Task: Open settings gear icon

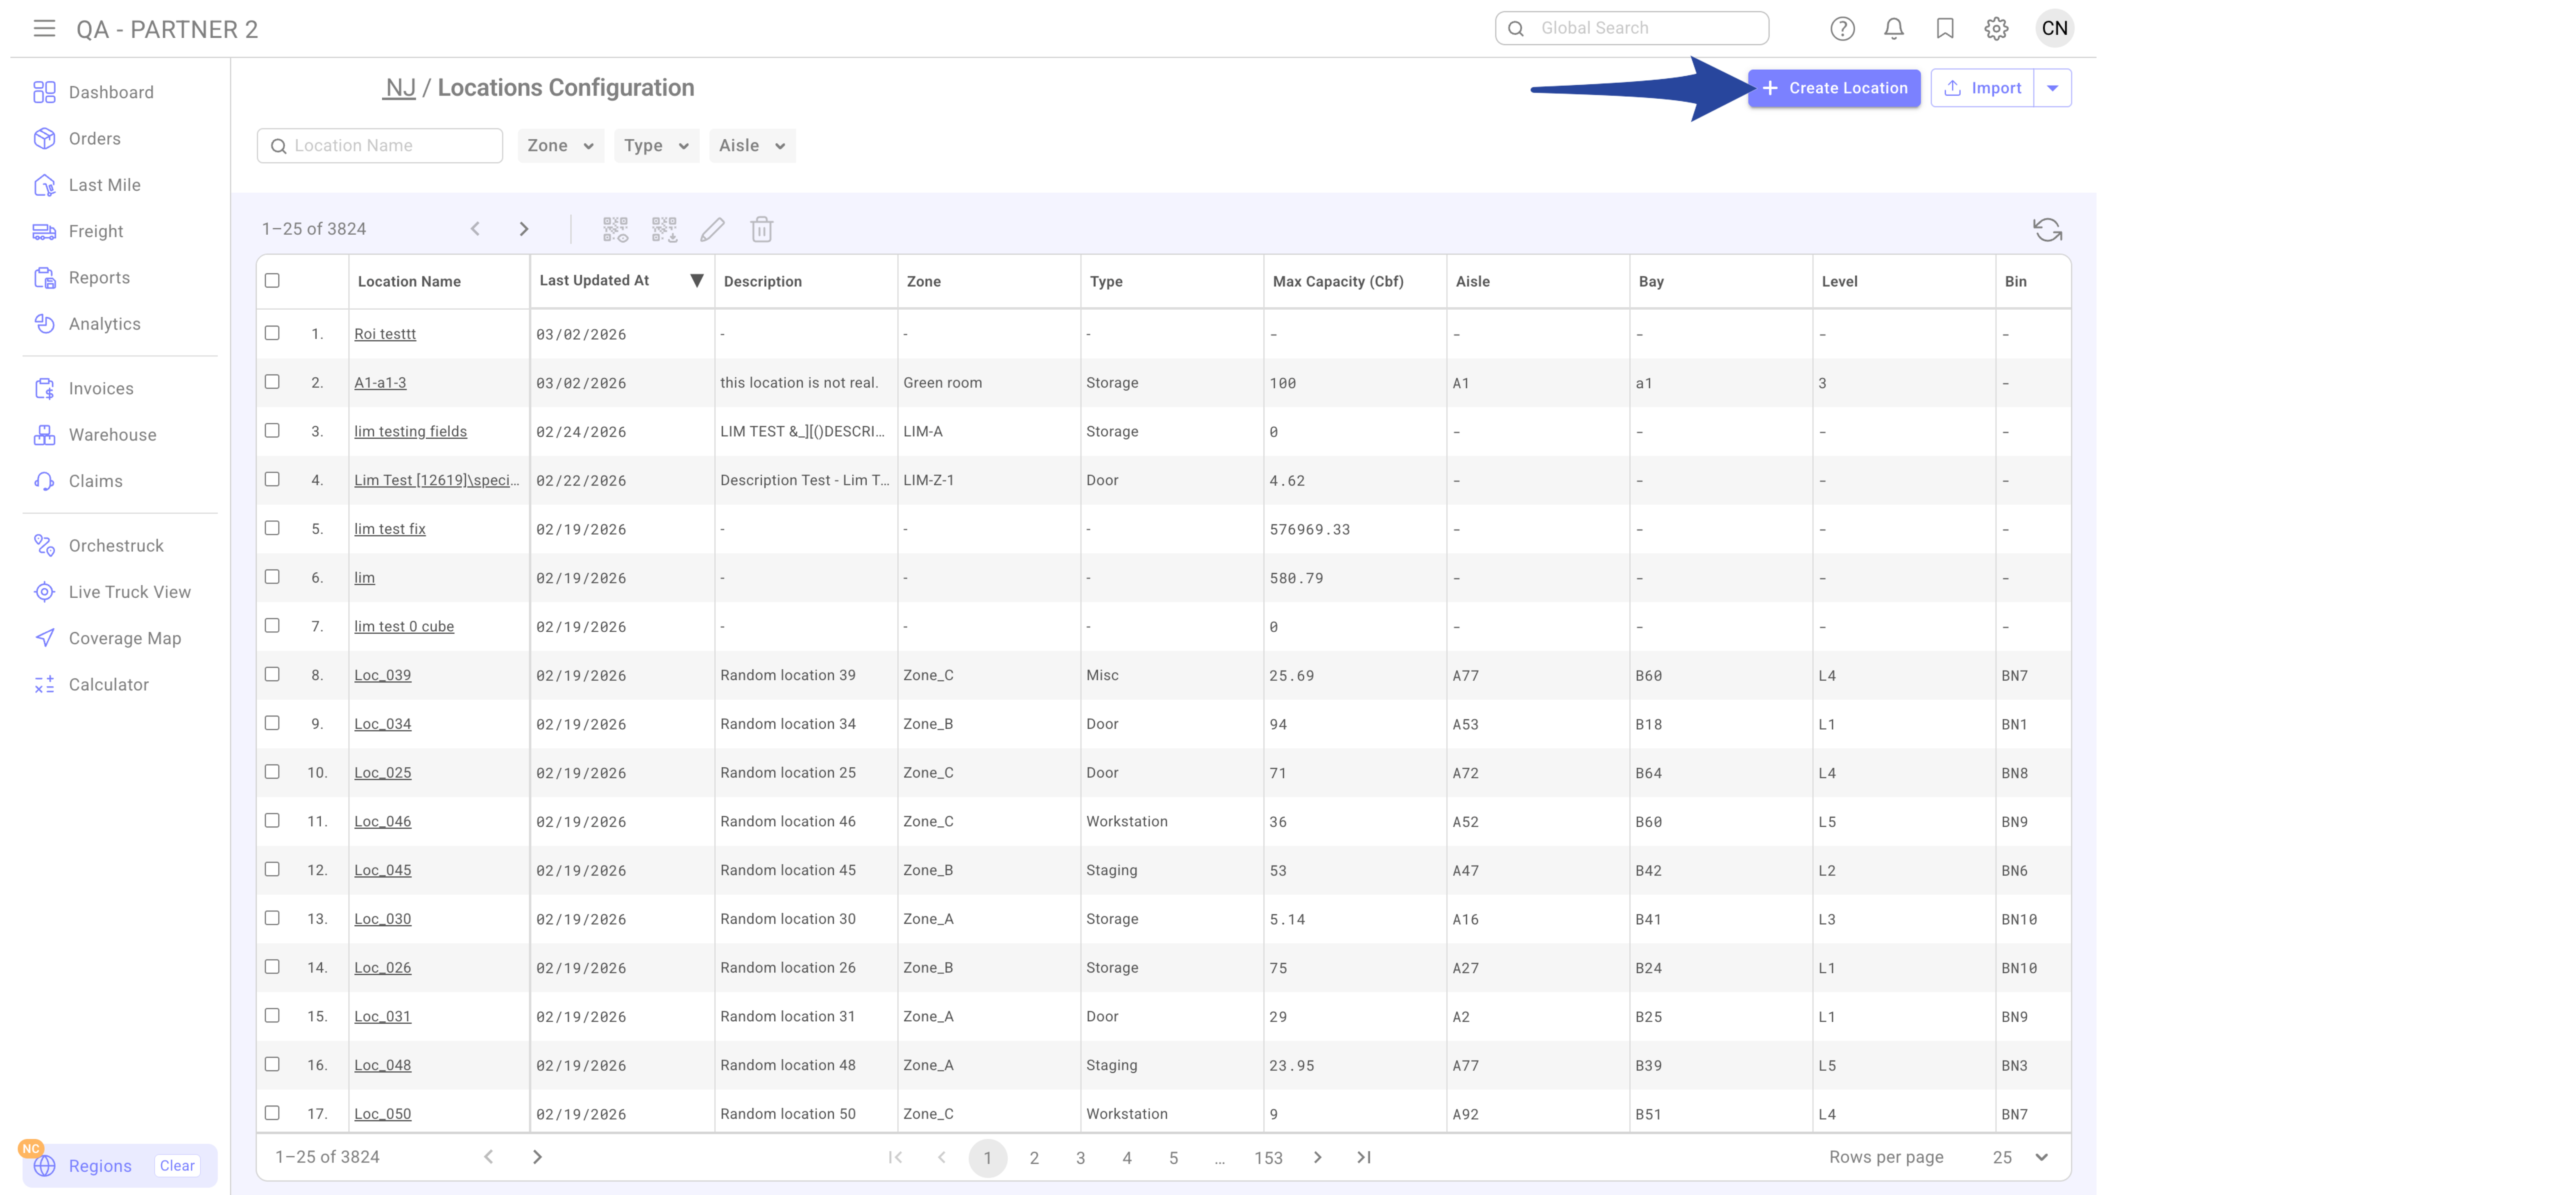Action: tap(1995, 28)
